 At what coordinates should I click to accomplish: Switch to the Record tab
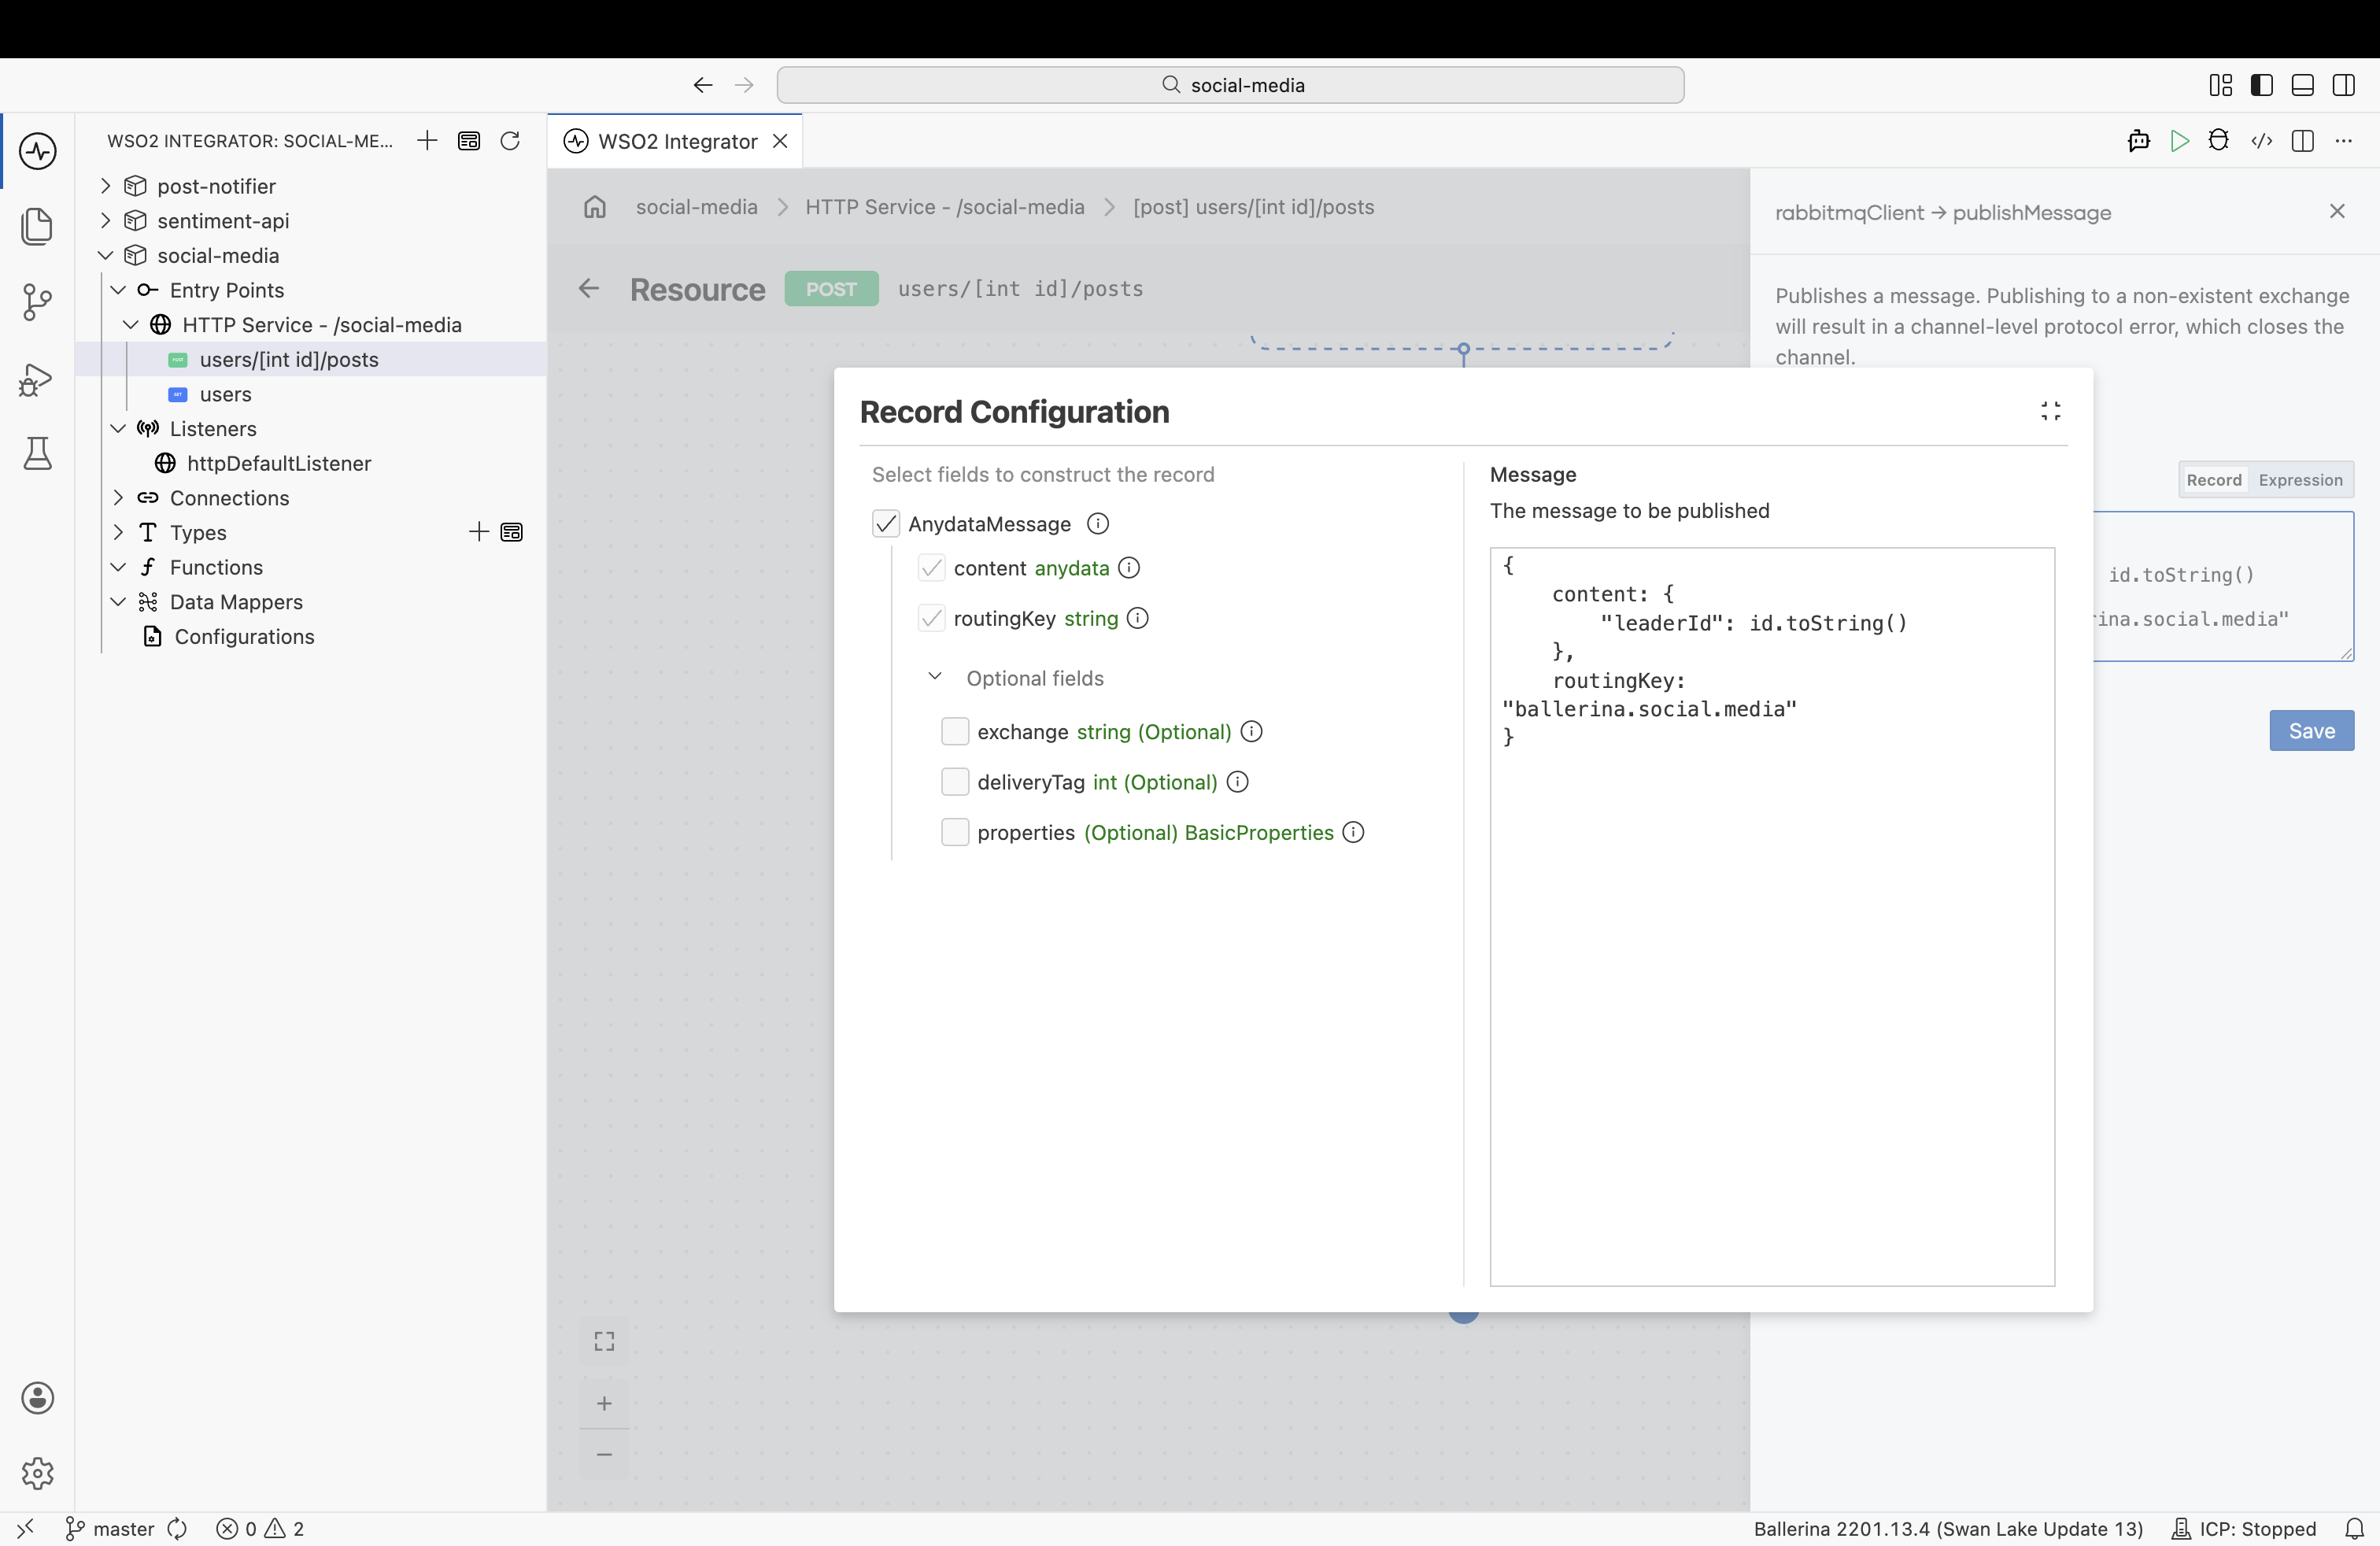[2214, 480]
